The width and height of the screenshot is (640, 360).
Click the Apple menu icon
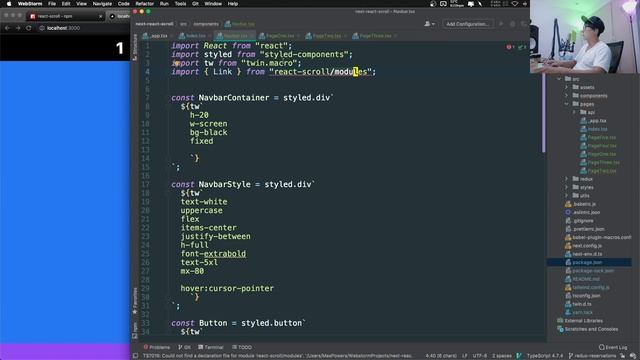(x=9, y=4)
